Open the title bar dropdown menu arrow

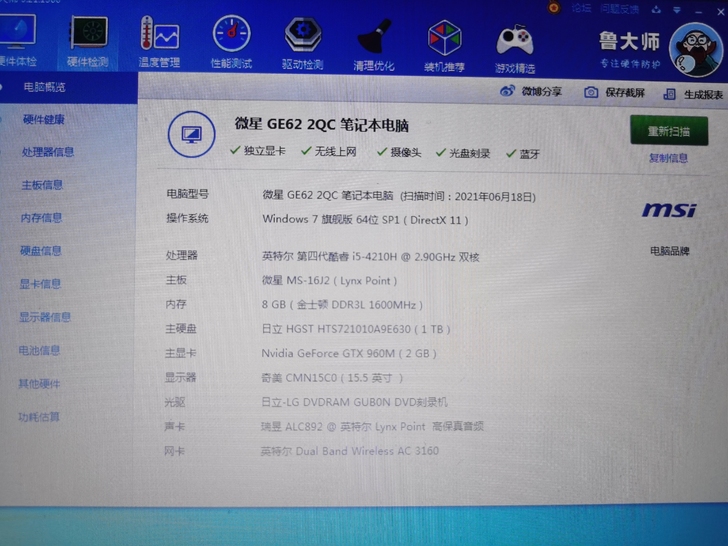(677, 10)
